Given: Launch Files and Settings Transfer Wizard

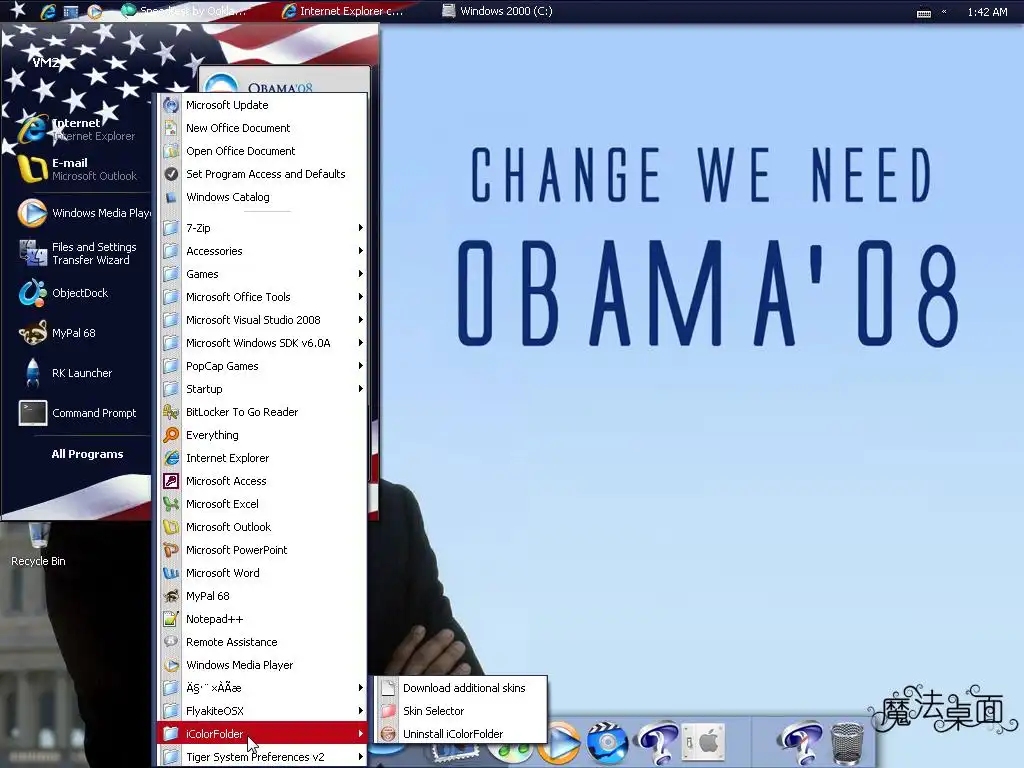Looking at the screenshot, I should 80,253.
